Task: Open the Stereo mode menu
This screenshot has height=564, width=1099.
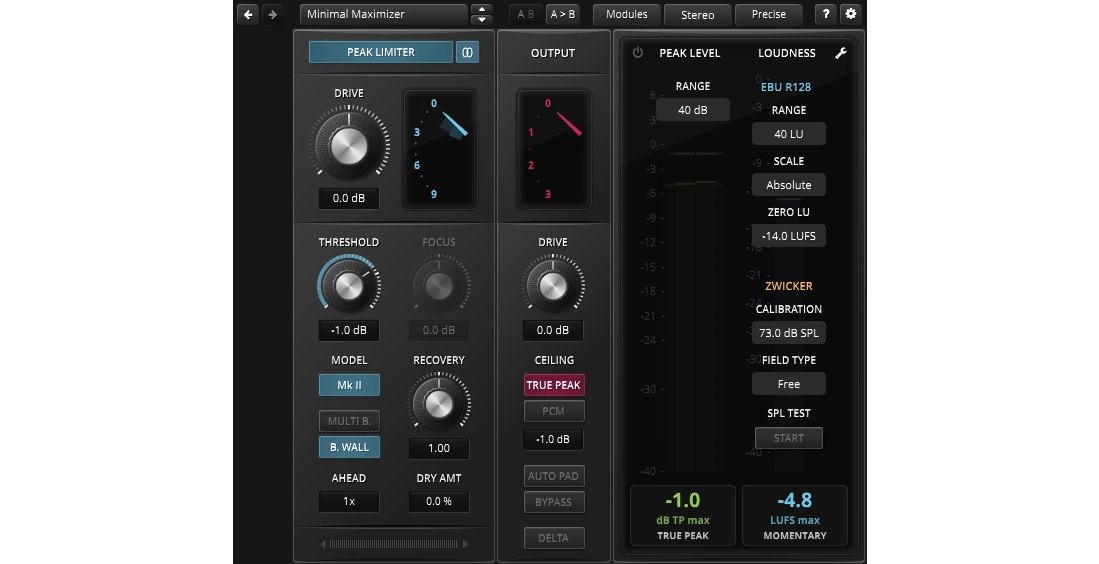Action: [x=697, y=14]
